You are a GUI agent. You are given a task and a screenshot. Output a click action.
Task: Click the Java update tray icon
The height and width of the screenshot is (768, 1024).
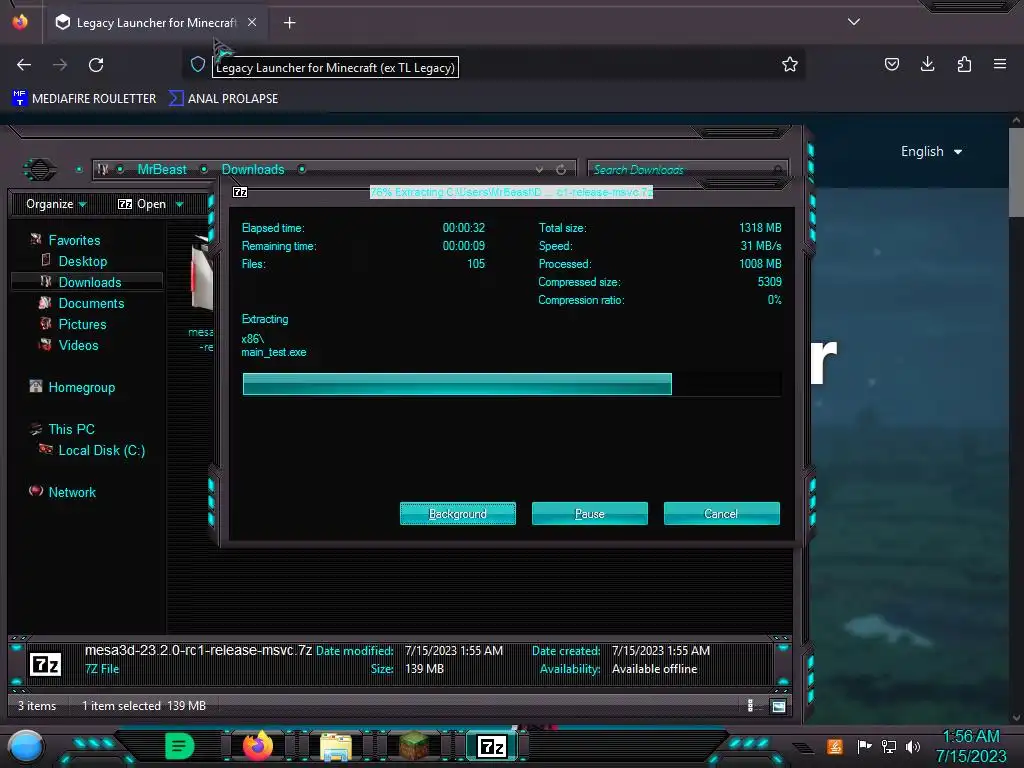click(834, 746)
